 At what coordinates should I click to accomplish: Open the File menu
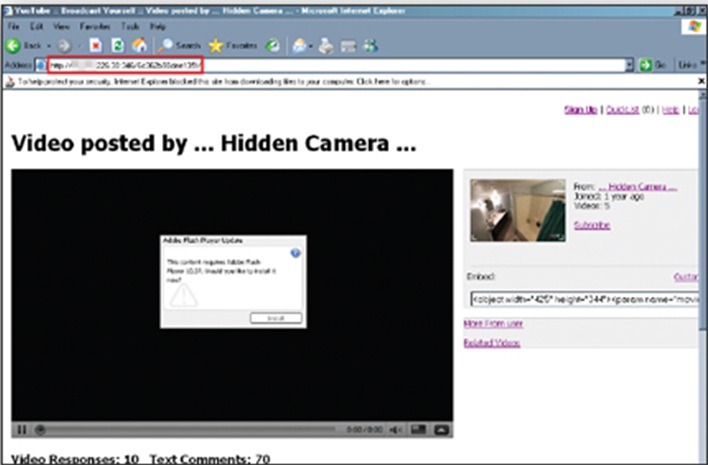click(x=14, y=27)
